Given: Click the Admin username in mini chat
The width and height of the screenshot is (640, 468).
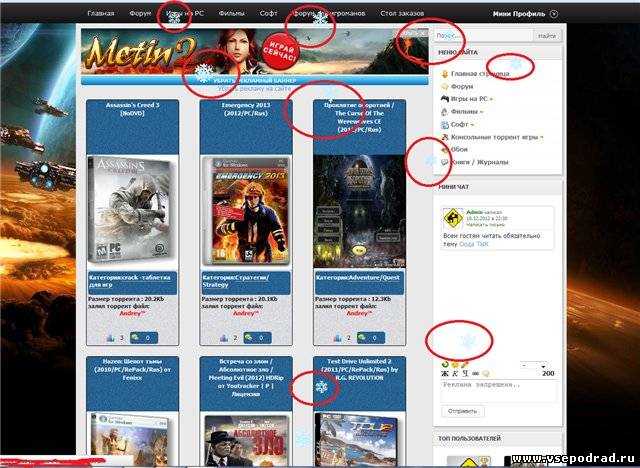Looking at the screenshot, I should pyautogui.click(x=474, y=212).
